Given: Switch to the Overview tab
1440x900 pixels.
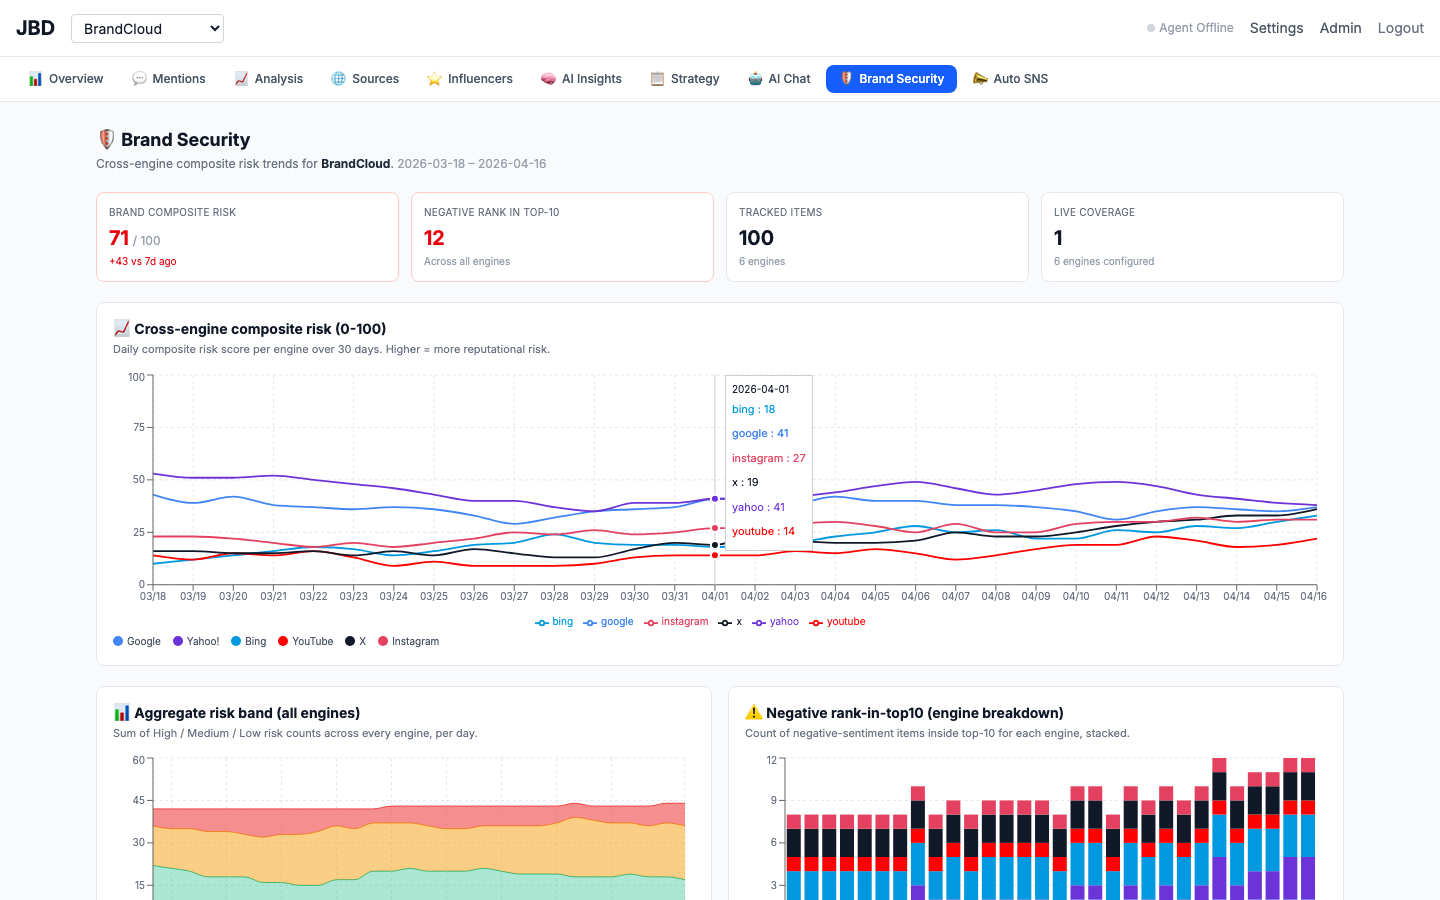Looking at the screenshot, I should click(x=66, y=79).
